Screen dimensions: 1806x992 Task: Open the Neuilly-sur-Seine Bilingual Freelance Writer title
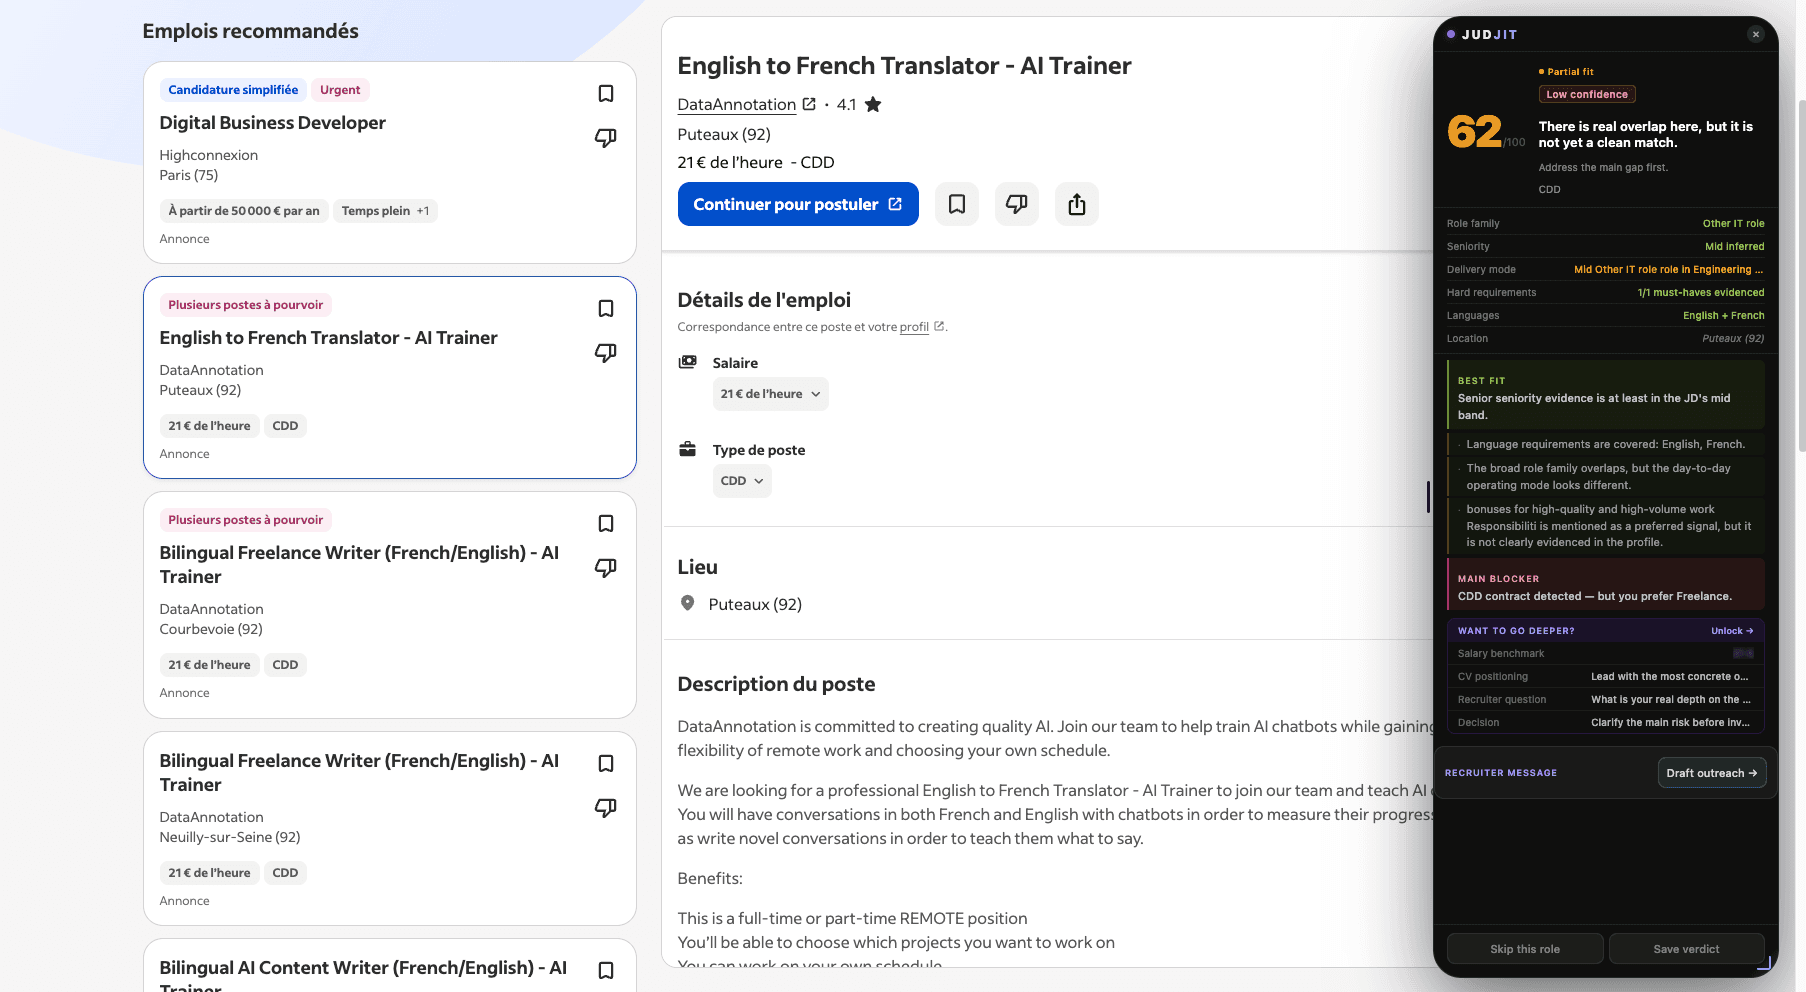tap(360, 773)
